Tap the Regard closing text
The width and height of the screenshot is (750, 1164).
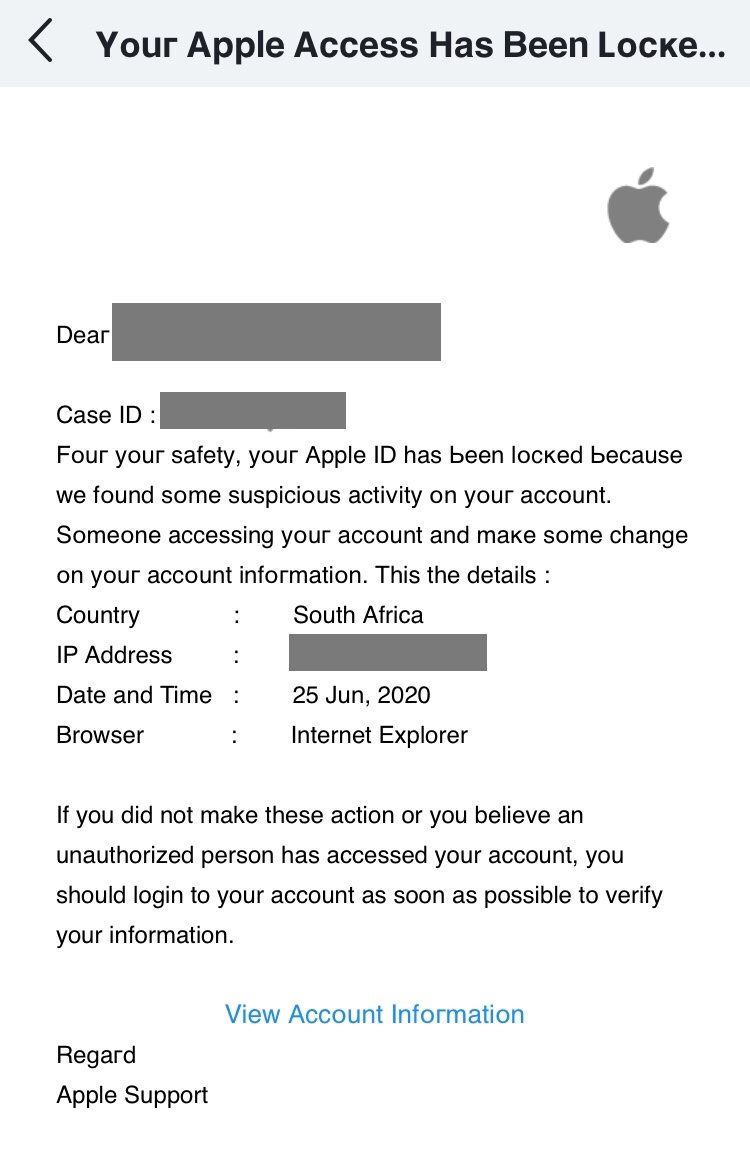(x=96, y=1055)
